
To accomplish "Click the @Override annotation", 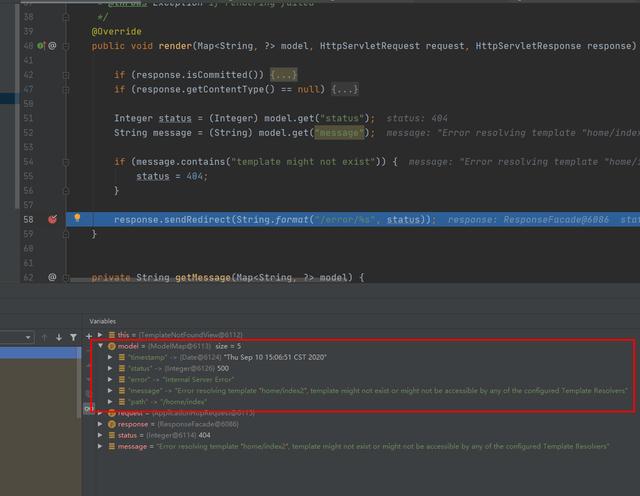I will point(116,31).
